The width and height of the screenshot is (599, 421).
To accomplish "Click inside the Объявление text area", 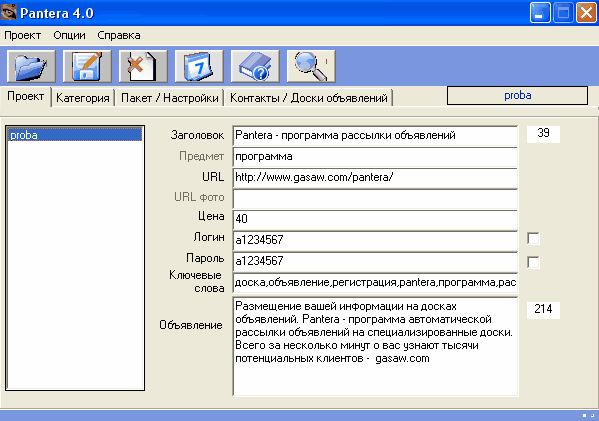I will click(x=375, y=347).
